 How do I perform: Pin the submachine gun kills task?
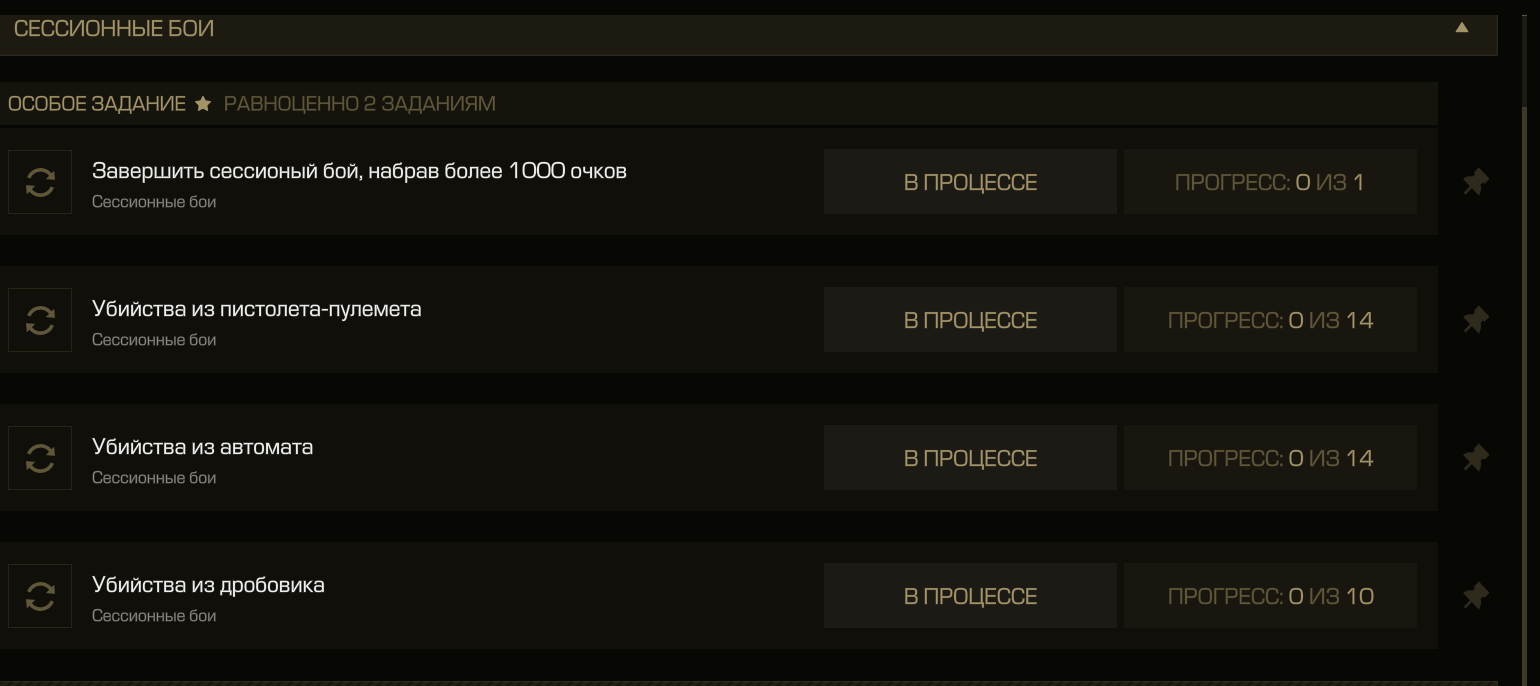(1475, 320)
